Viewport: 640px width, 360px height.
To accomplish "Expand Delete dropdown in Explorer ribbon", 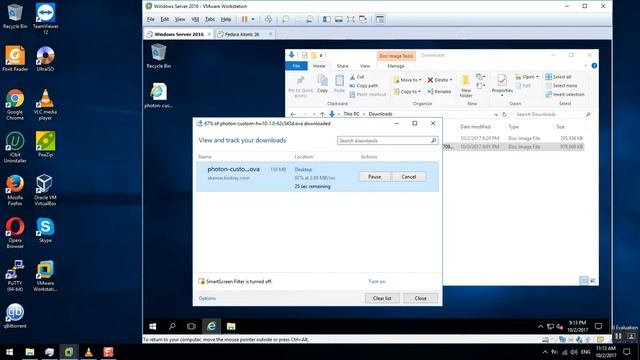I will [x=451, y=80].
